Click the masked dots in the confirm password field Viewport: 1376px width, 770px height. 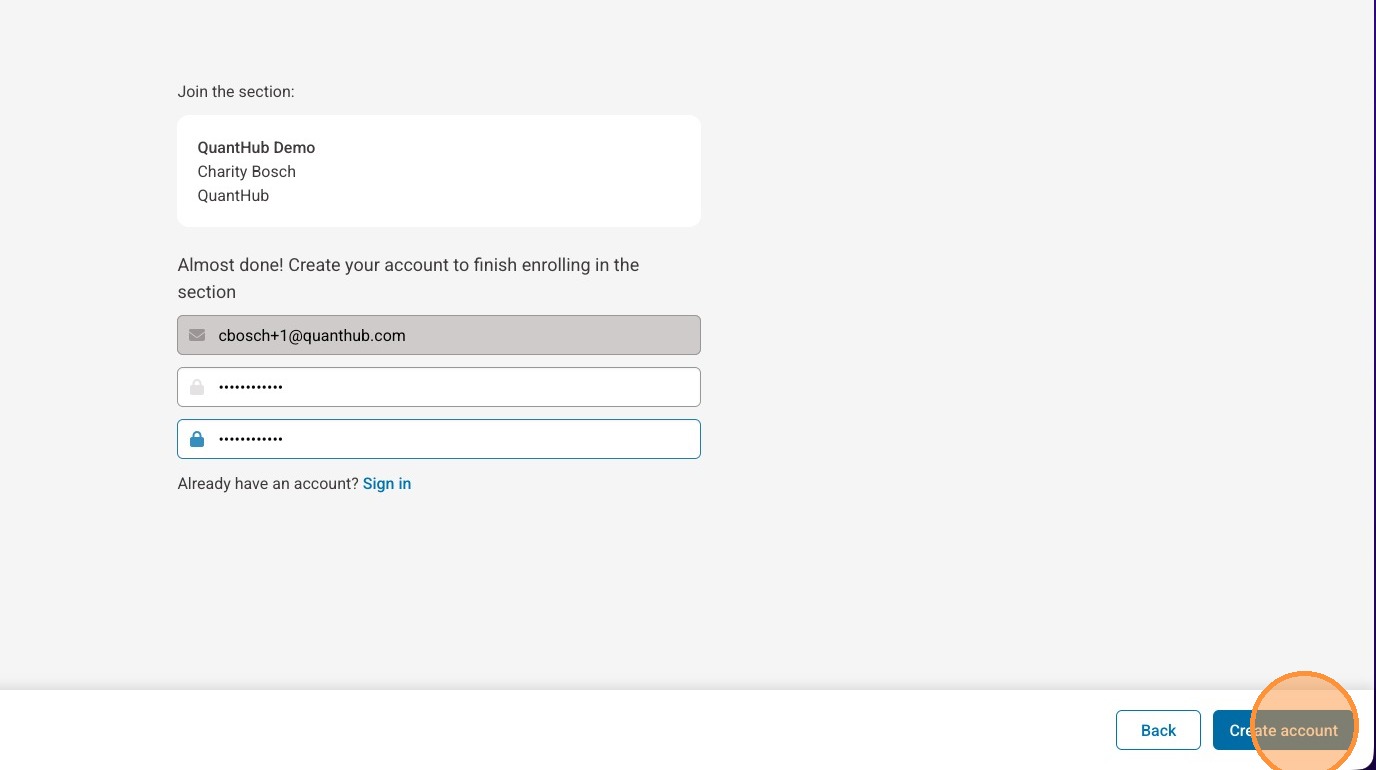tap(251, 439)
